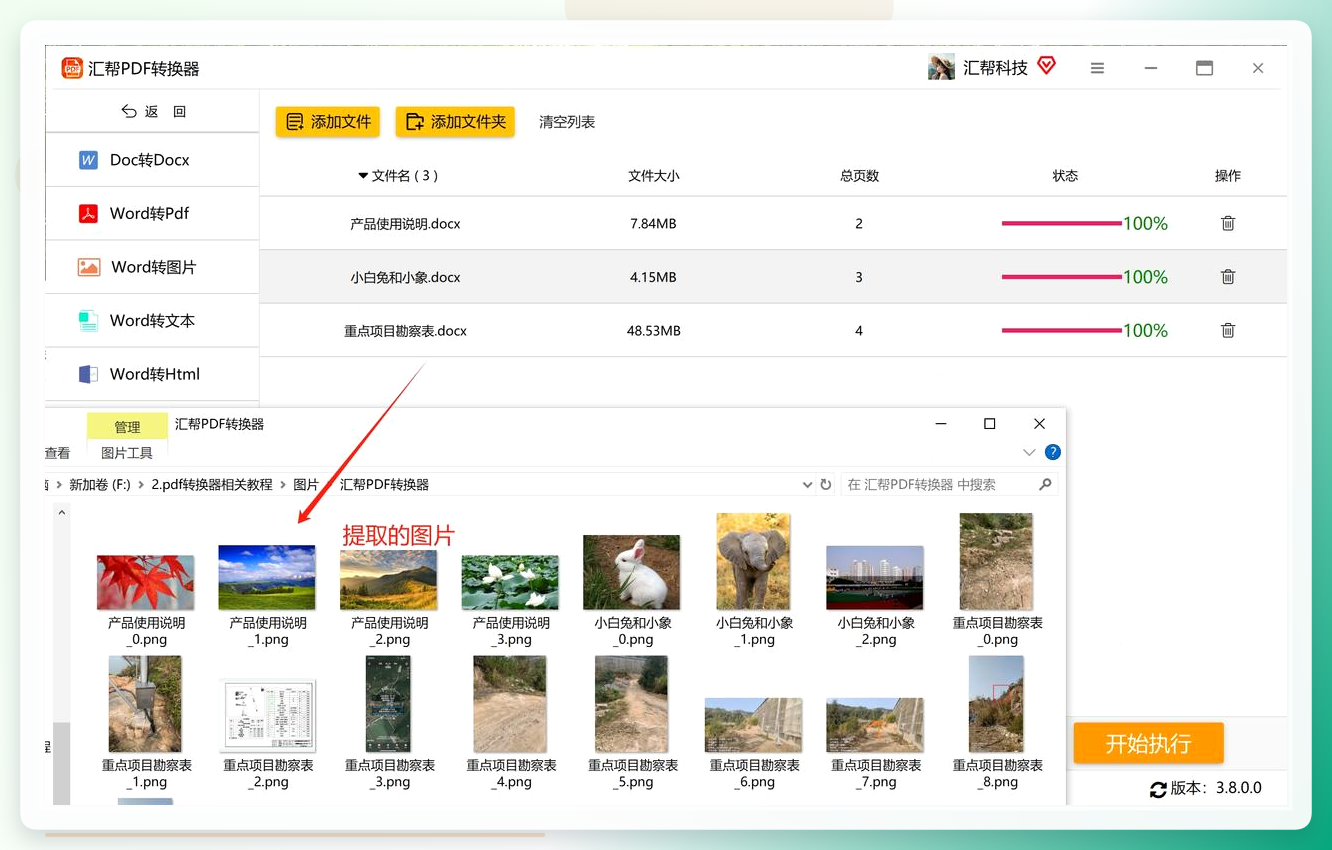Select Word转图片 in the sidebar
1332x850 pixels.
[152, 267]
